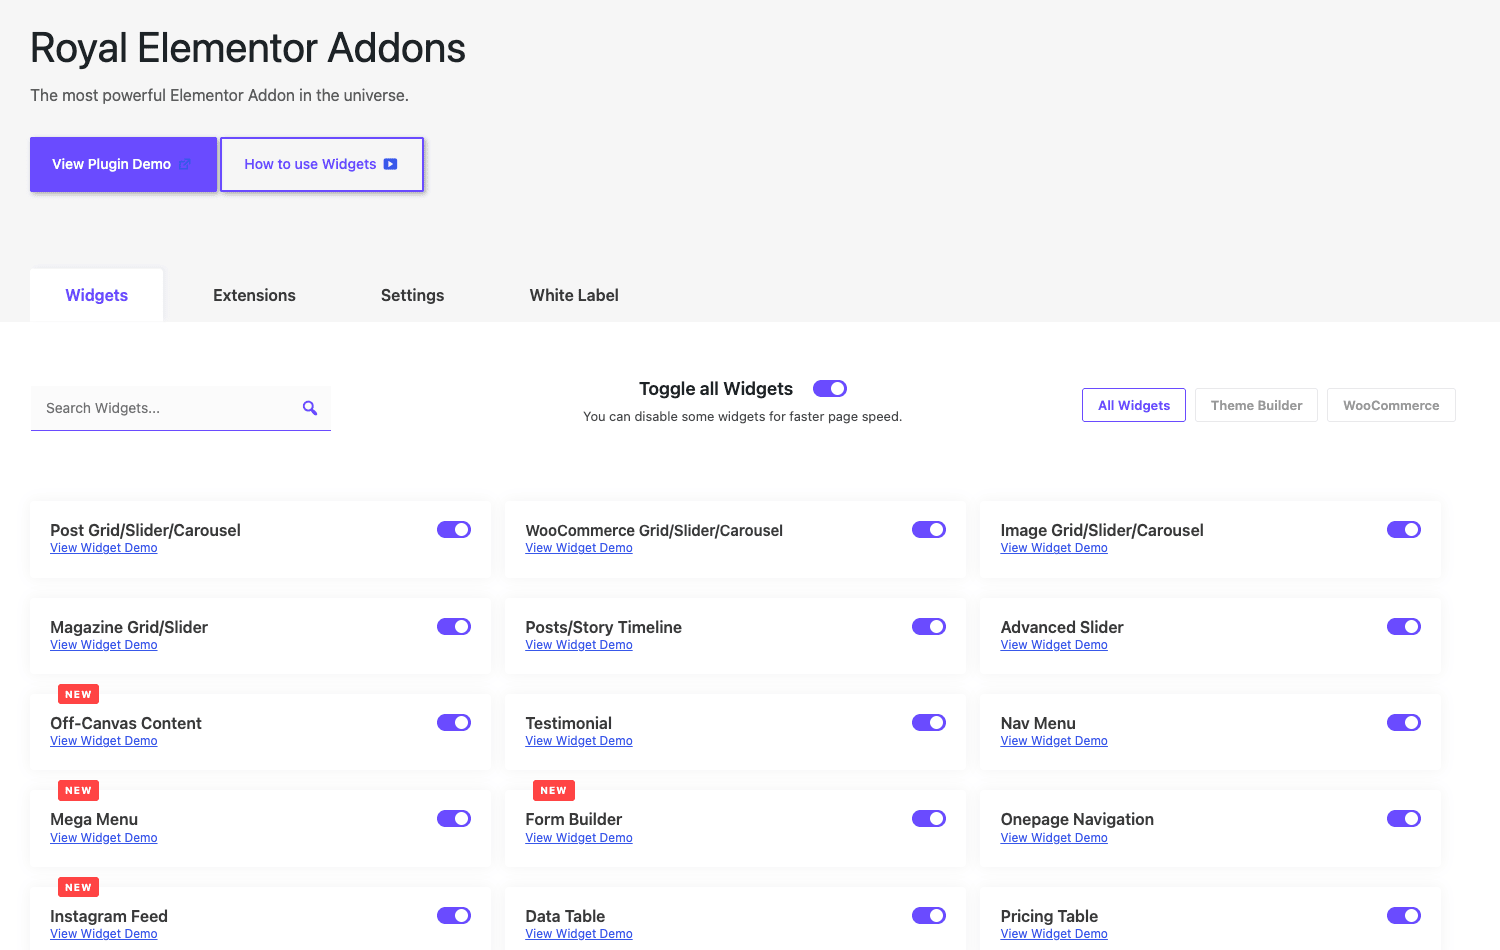1500x950 pixels.
Task: Disable Post Grid/Slider/Carousel widget toggle
Action: tap(454, 530)
